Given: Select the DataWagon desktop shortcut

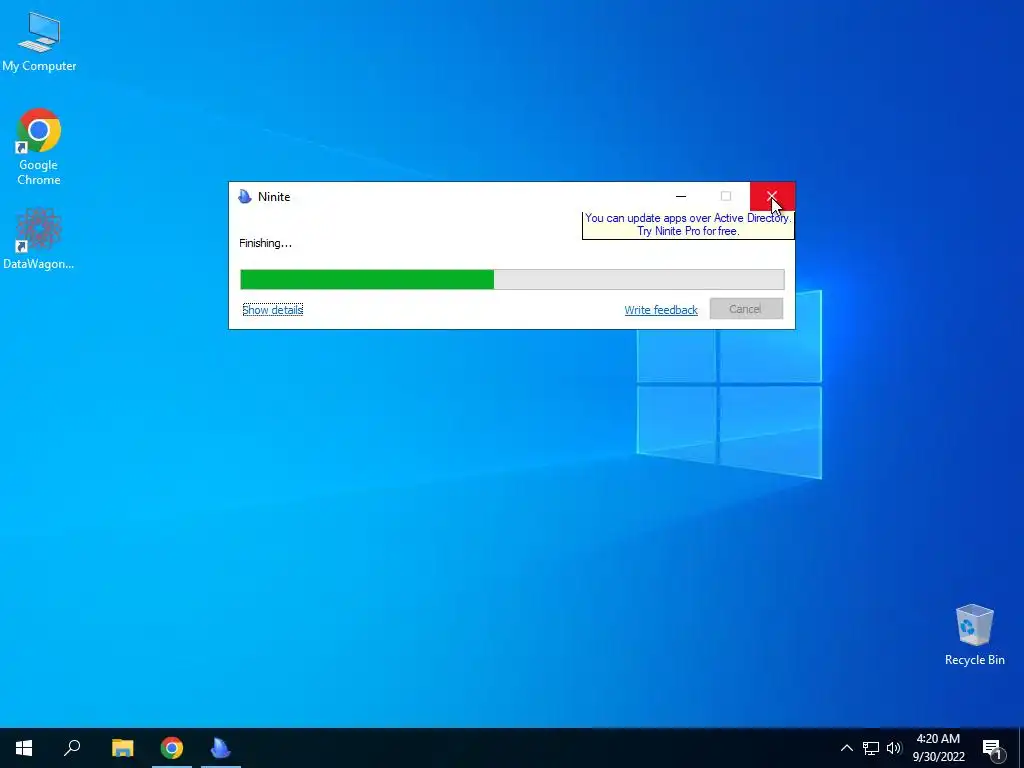Looking at the screenshot, I should click(x=39, y=239).
